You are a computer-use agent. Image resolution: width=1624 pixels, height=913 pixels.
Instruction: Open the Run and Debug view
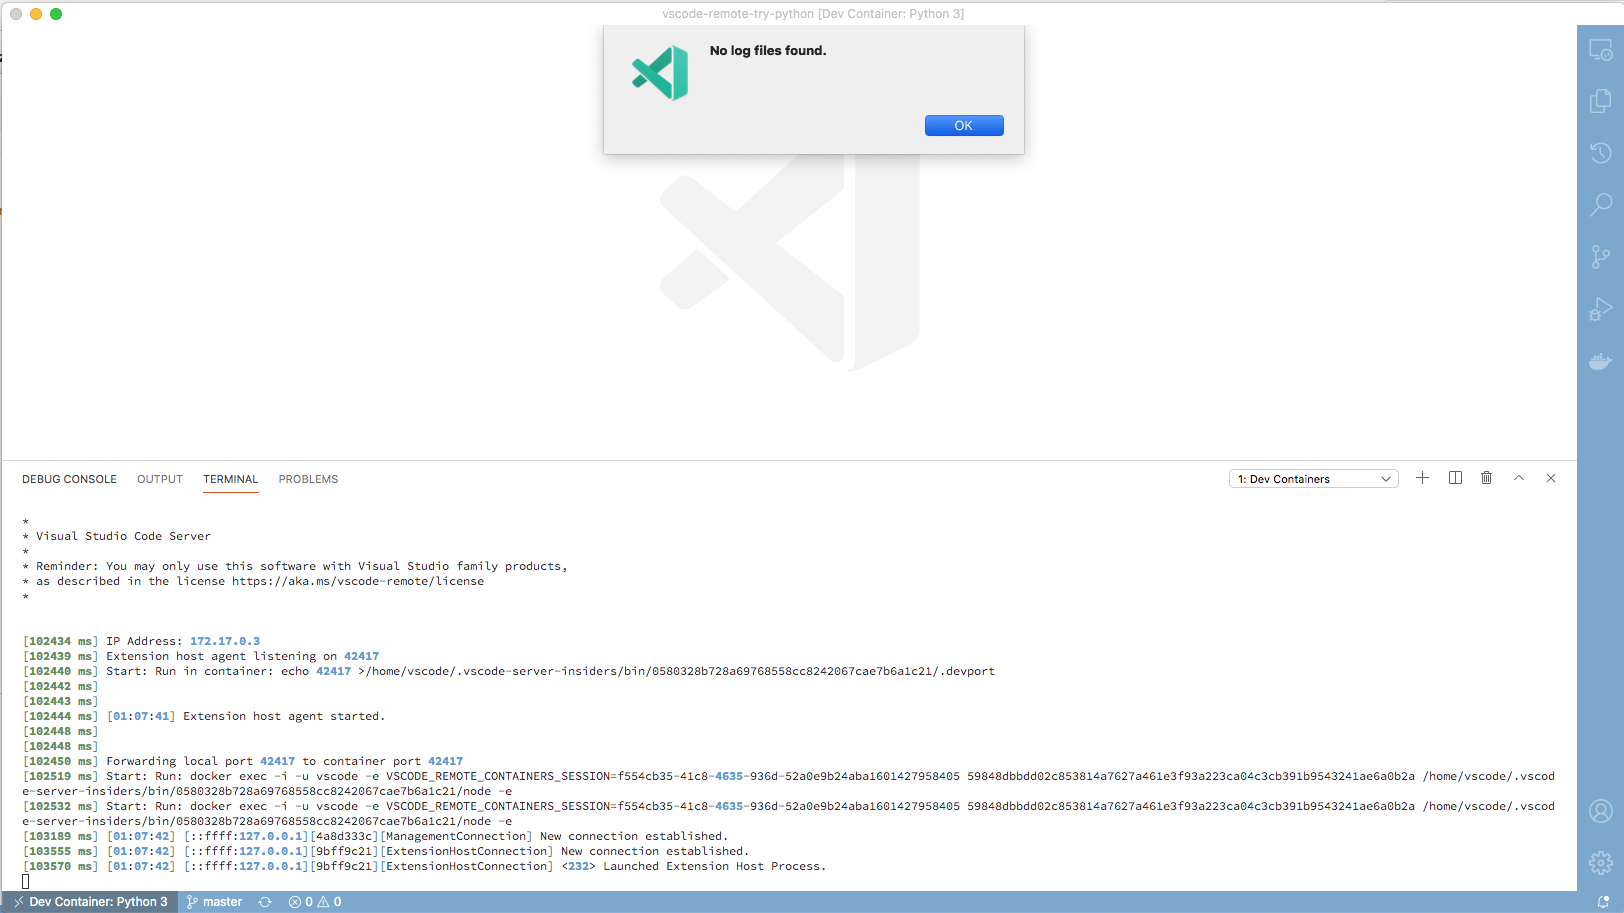point(1600,309)
